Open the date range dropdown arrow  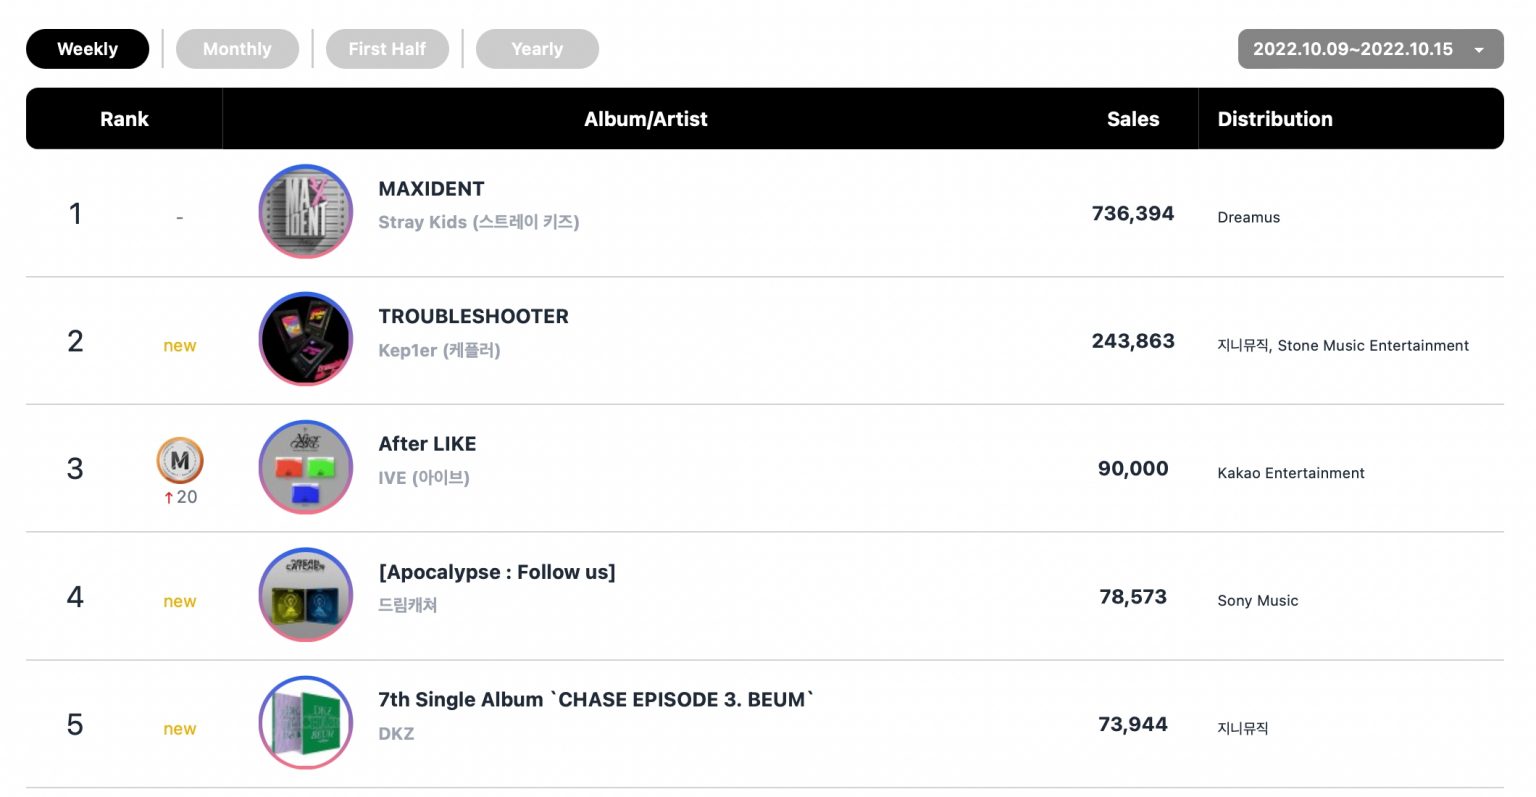(1479, 49)
